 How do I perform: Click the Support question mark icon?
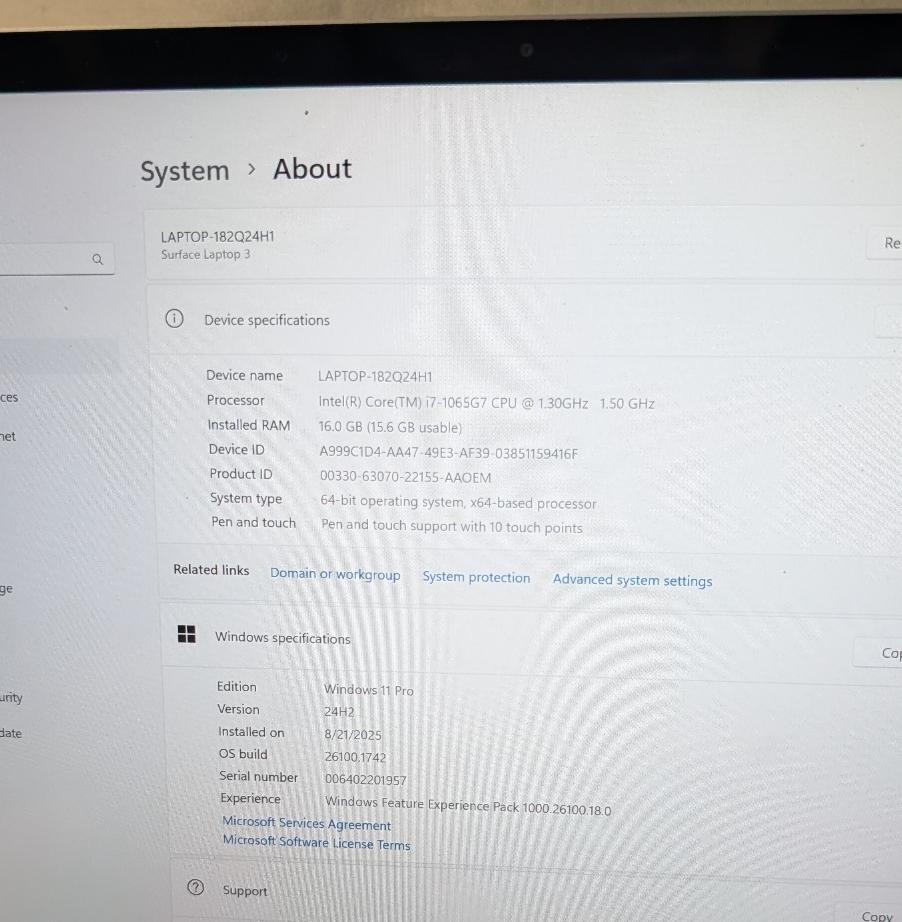coord(195,887)
